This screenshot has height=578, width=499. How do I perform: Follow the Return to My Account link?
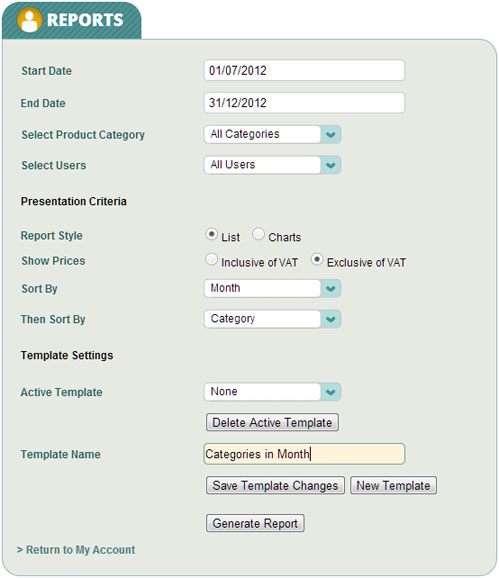[76, 550]
